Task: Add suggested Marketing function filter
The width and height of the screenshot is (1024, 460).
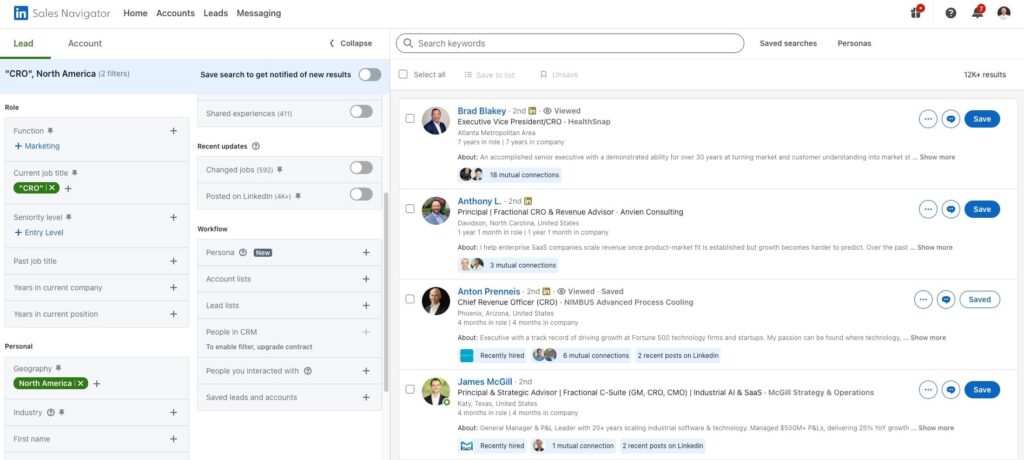Action: [37, 146]
